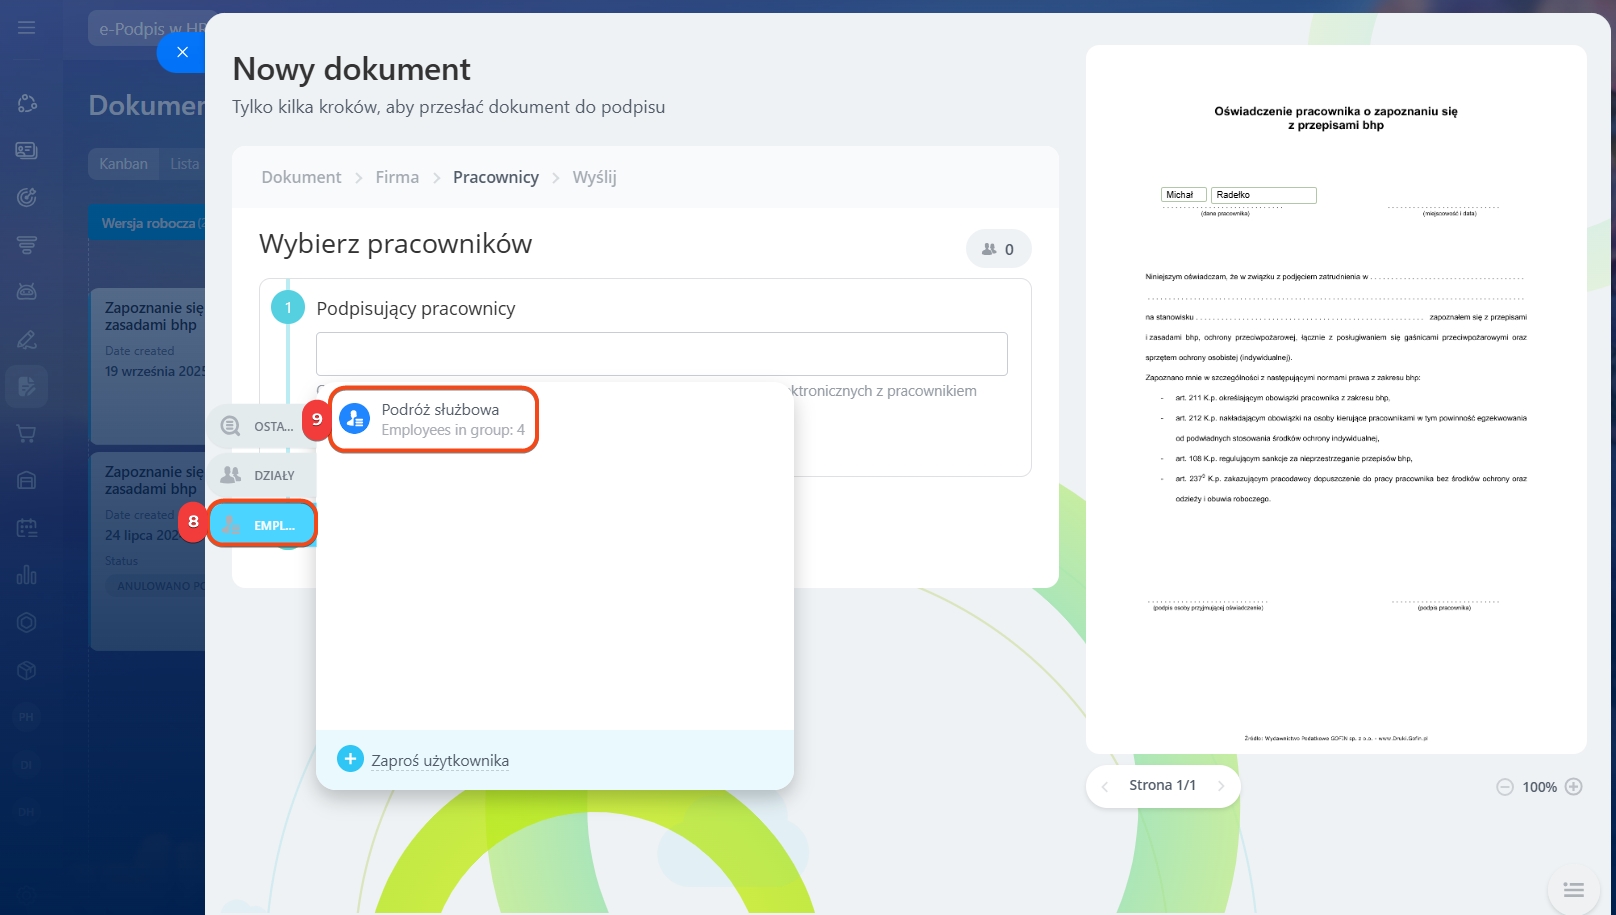Zoom in the document preview
This screenshot has width=1616, height=915.
(x=1574, y=787)
